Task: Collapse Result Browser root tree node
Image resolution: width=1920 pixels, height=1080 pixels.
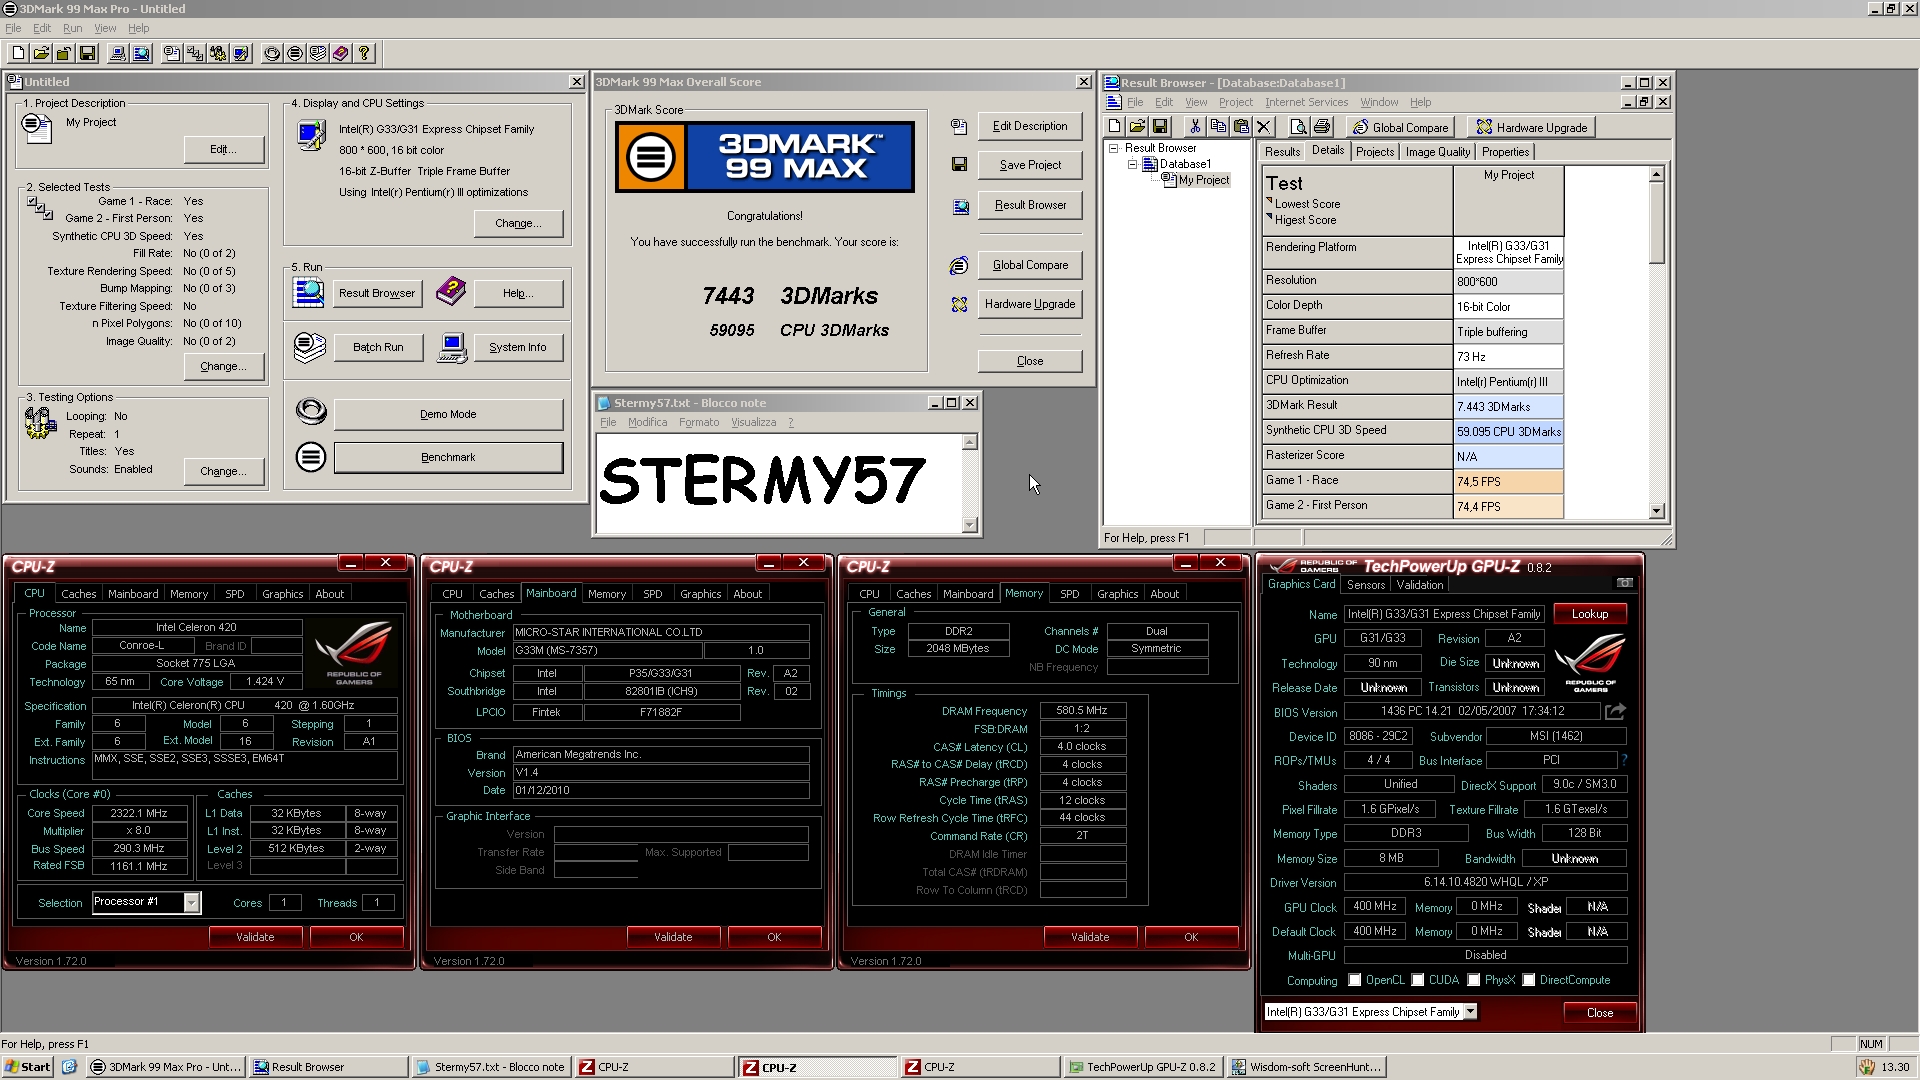Action: point(1114,148)
